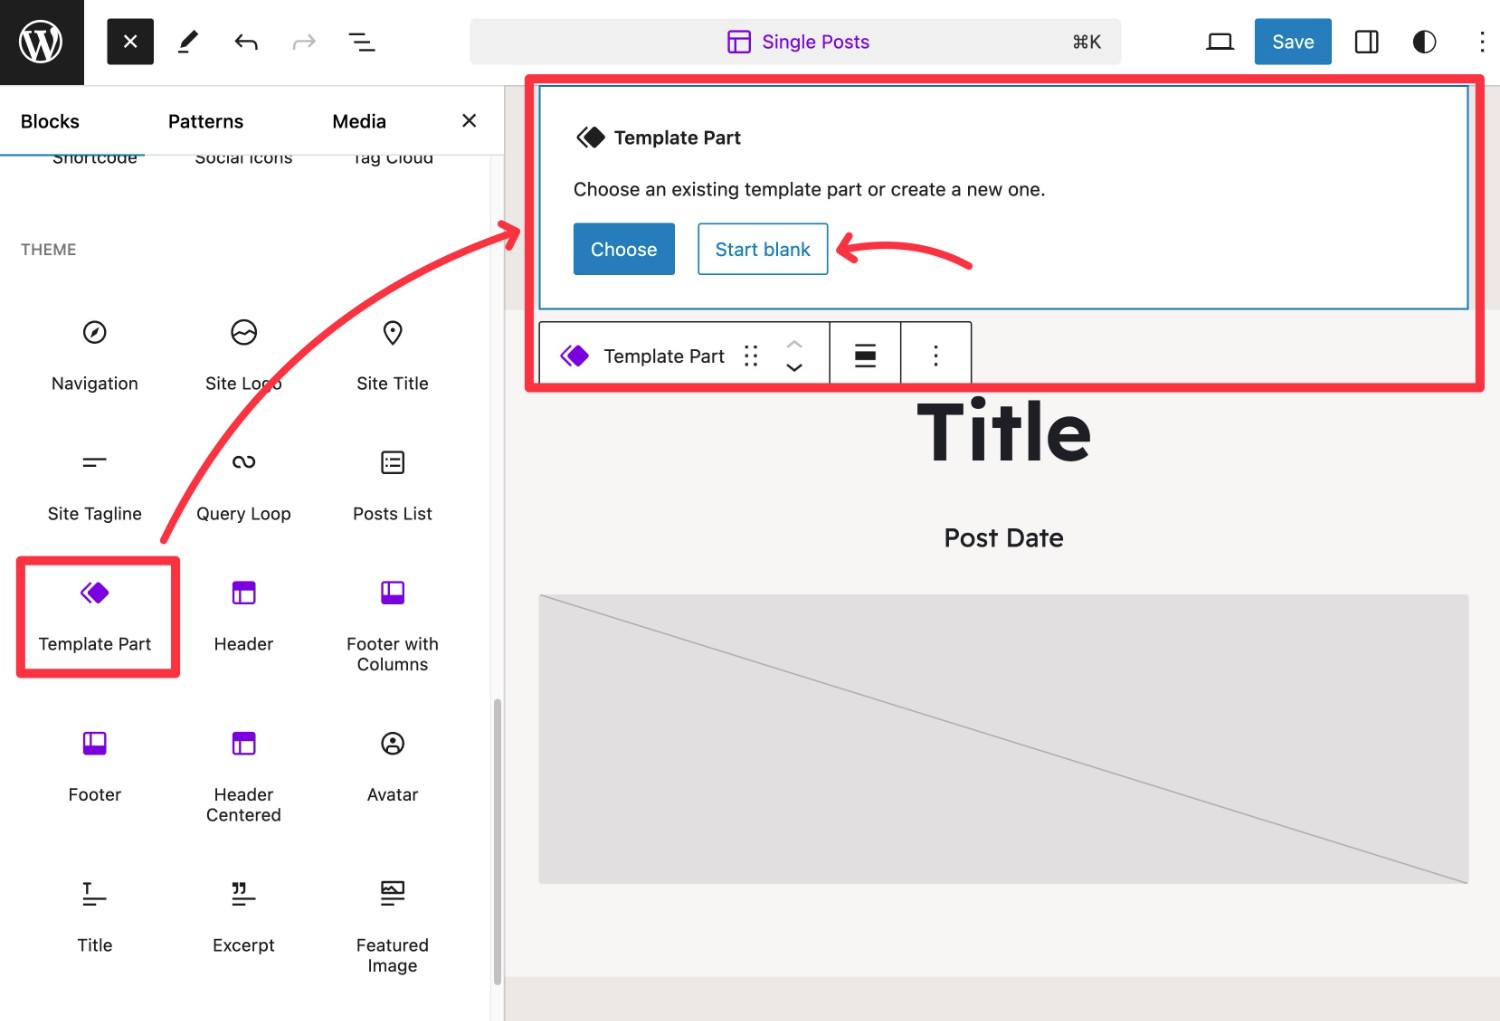Insert the Featured Image block
The height and width of the screenshot is (1021, 1500).
392,928
